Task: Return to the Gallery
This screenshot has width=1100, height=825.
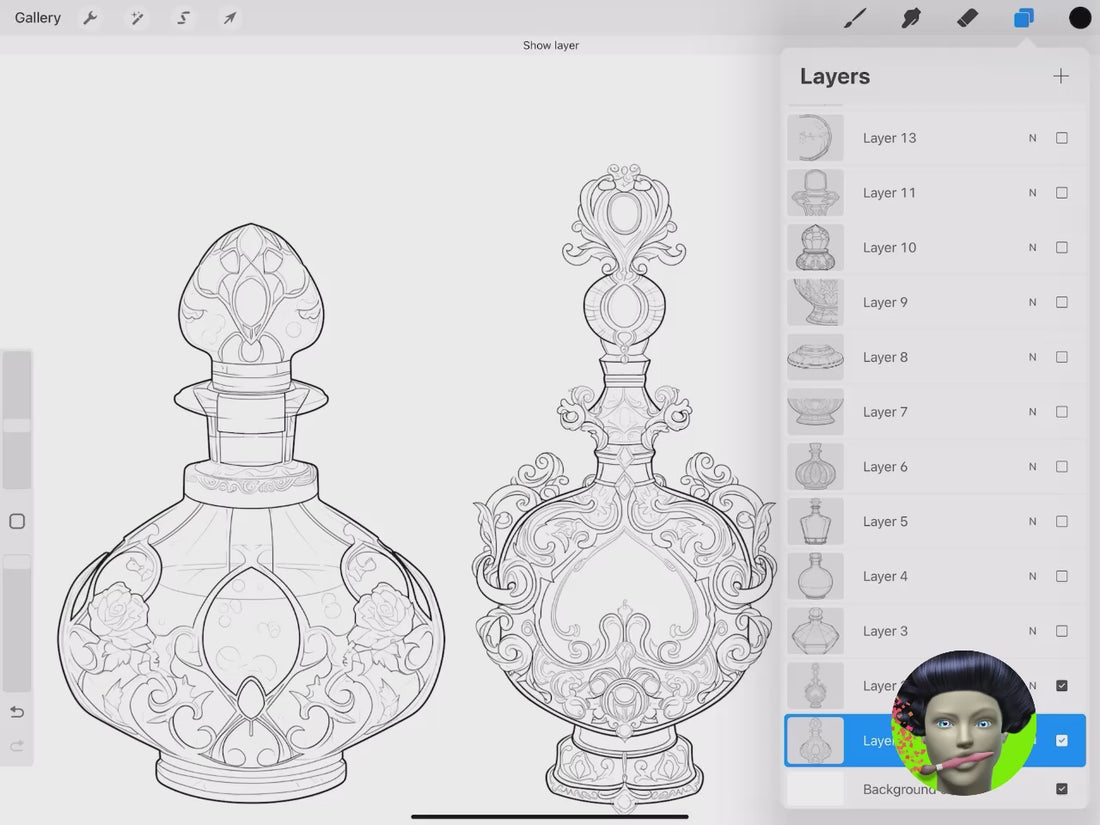Action: (38, 18)
